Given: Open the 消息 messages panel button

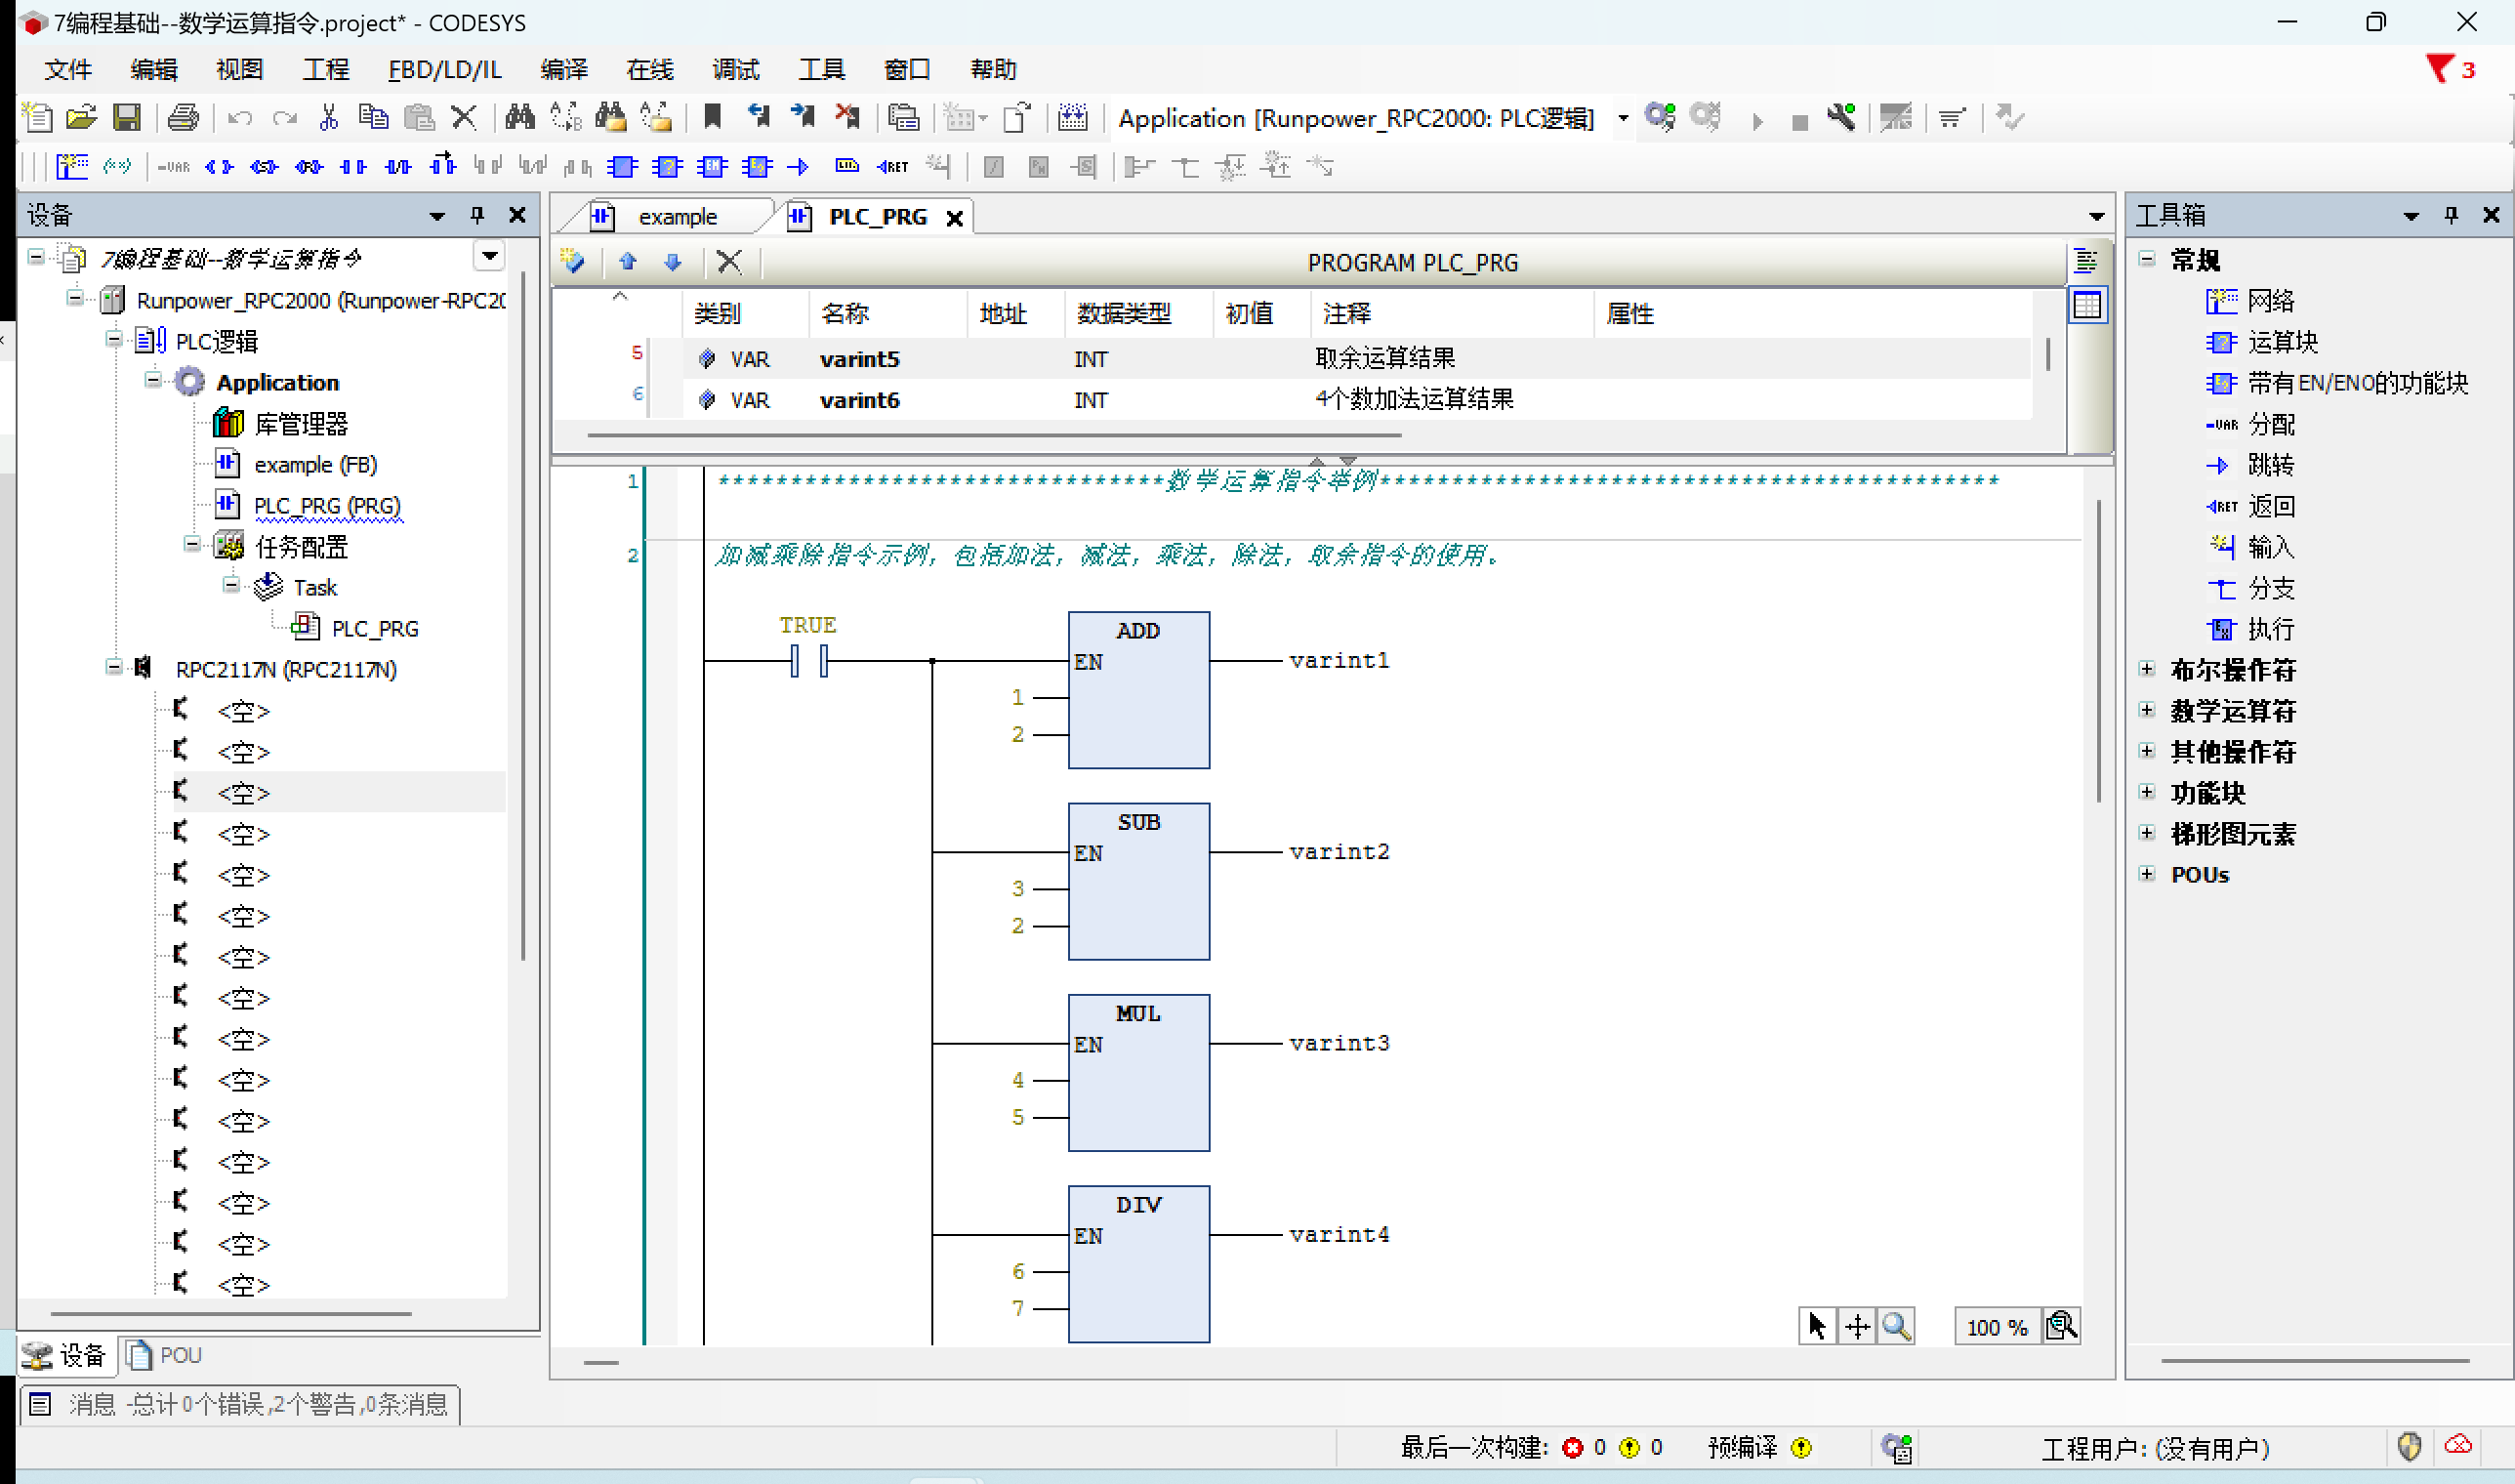Looking at the screenshot, I should coord(240,1404).
